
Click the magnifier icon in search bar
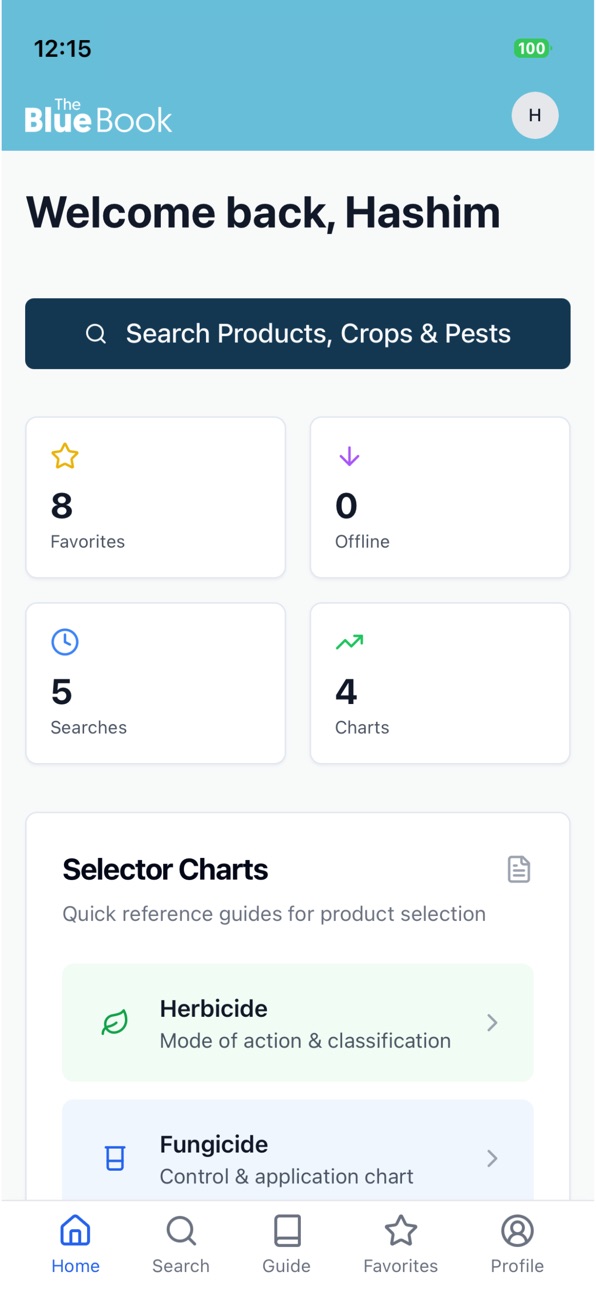click(96, 334)
